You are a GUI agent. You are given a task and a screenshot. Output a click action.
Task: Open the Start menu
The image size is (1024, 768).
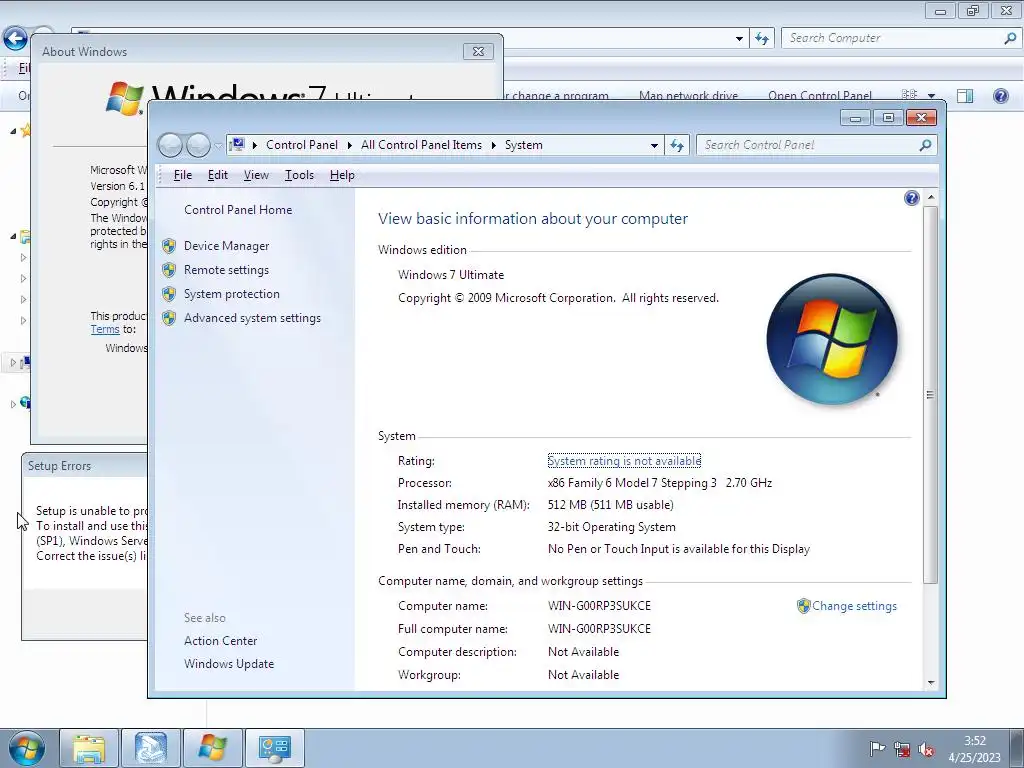coord(26,748)
